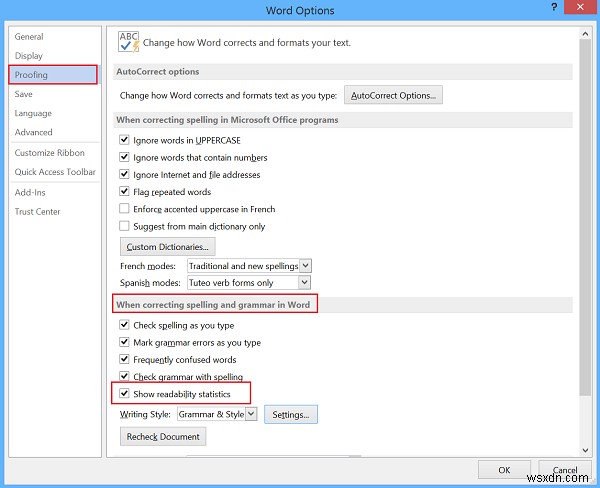Enable Suggest from main dictionary only
Image resolution: width=600 pixels, height=488 pixels.
(124, 225)
